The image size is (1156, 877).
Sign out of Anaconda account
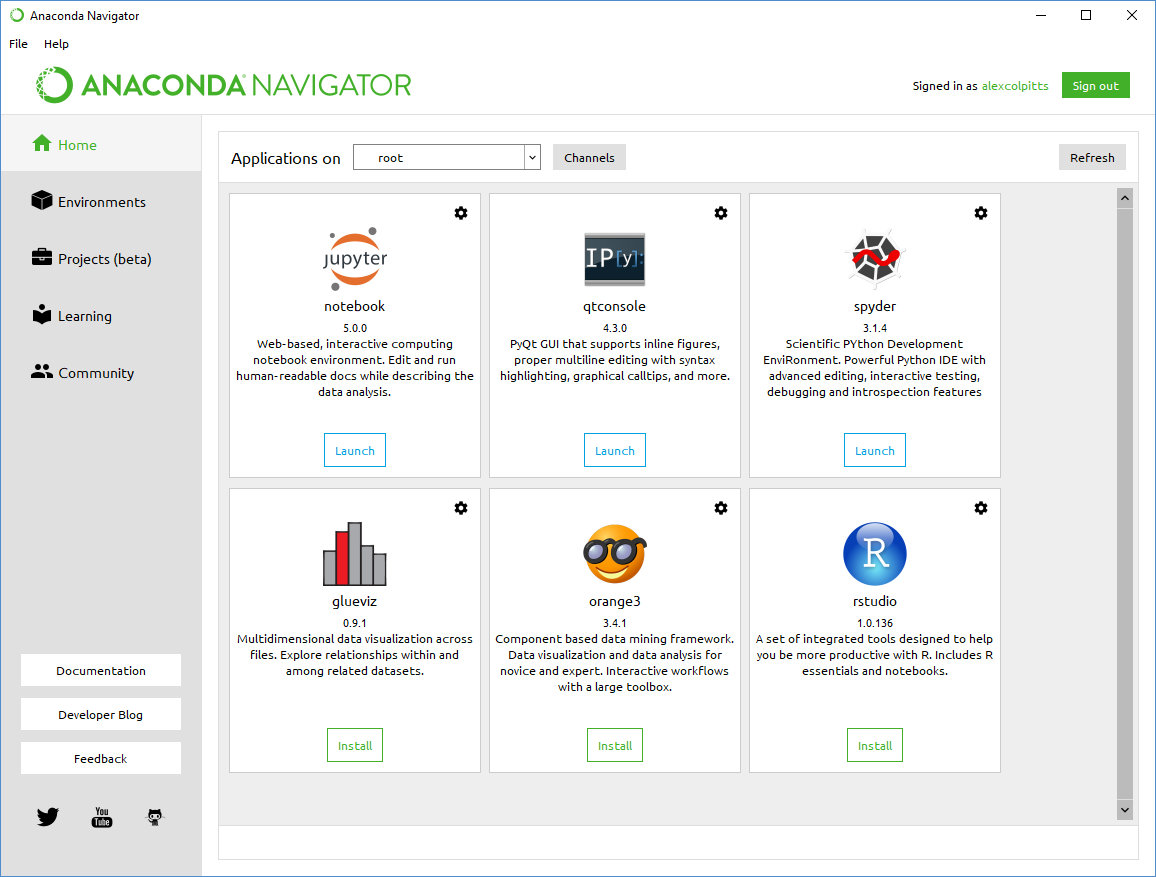pyautogui.click(x=1096, y=85)
